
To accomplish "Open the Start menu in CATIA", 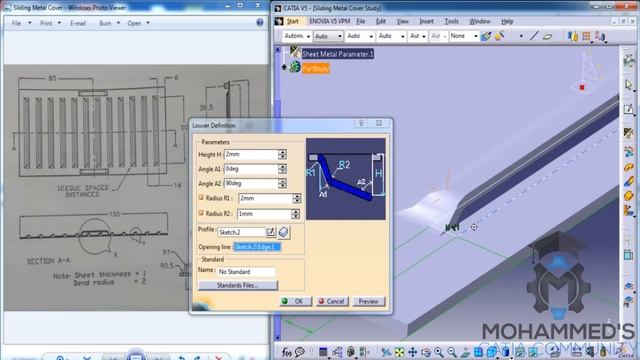I will pos(293,21).
